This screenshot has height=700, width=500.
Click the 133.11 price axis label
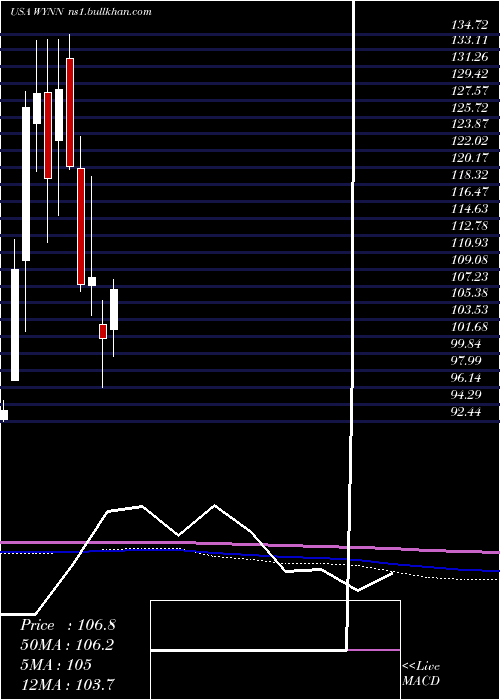click(x=470, y=40)
